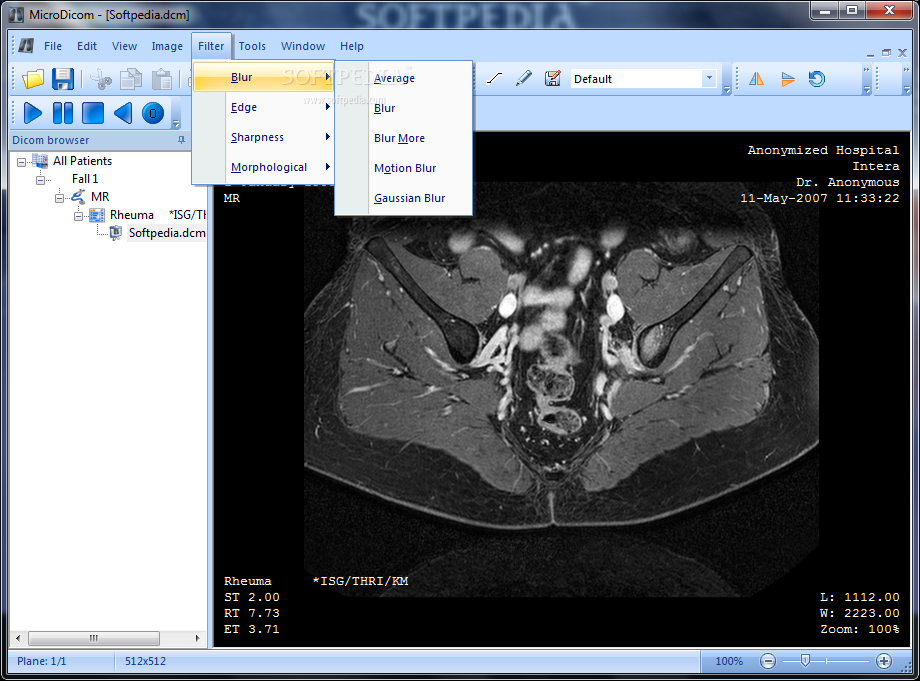Screen dimensions: 920x681
Task: Open the Edit menu
Action: tap(87, 46)
